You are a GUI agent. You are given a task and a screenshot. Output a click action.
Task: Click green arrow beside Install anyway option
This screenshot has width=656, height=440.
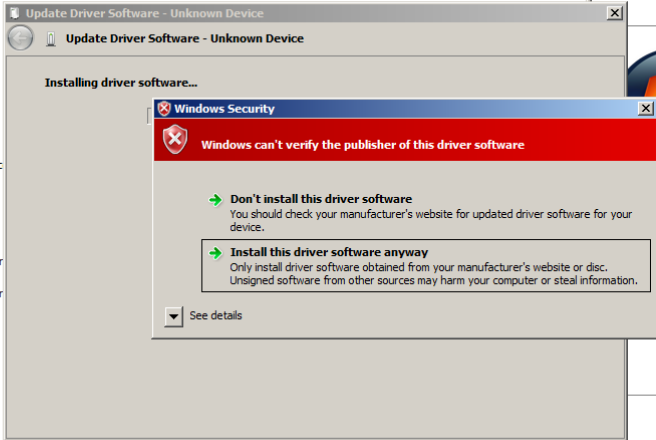[215, 253]
